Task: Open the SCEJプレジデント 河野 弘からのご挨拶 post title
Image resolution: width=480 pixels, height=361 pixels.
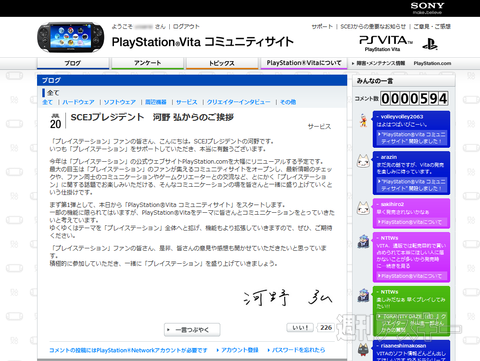Action: tap(152, 117)
